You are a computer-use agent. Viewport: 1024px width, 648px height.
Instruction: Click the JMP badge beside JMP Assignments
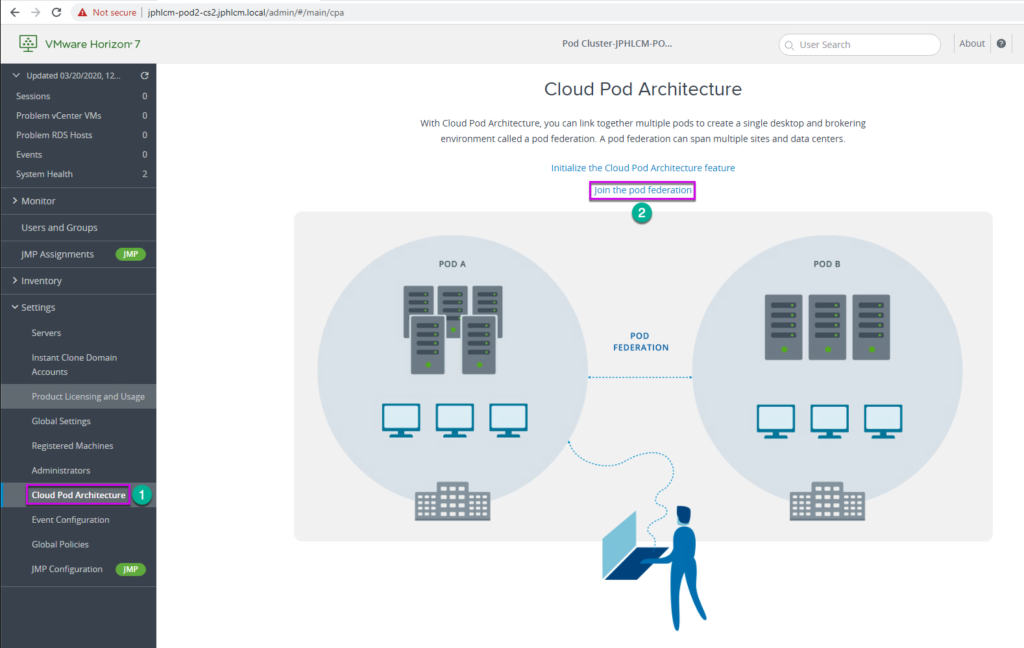131,254
